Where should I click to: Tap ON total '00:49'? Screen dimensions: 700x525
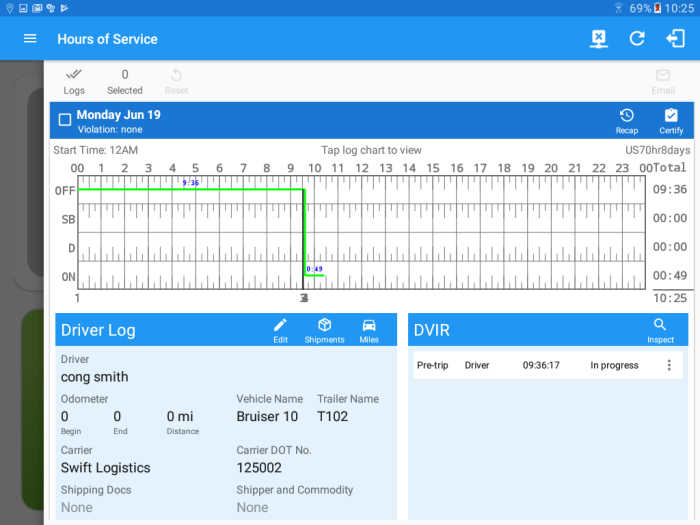pyautogui.click(x=670, y=275)
